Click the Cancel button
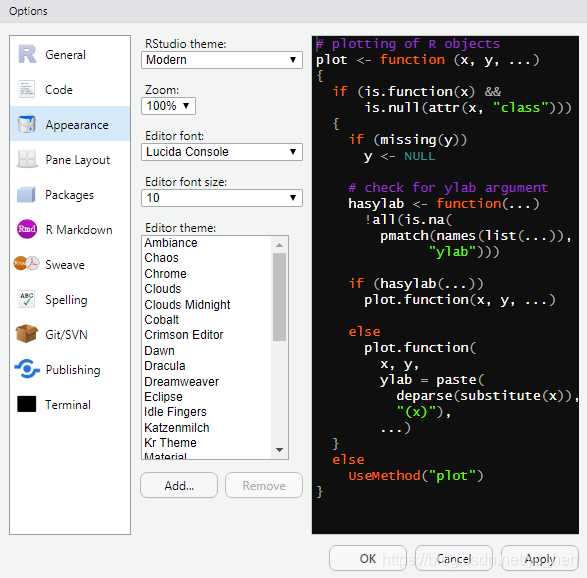 [454, 558]
